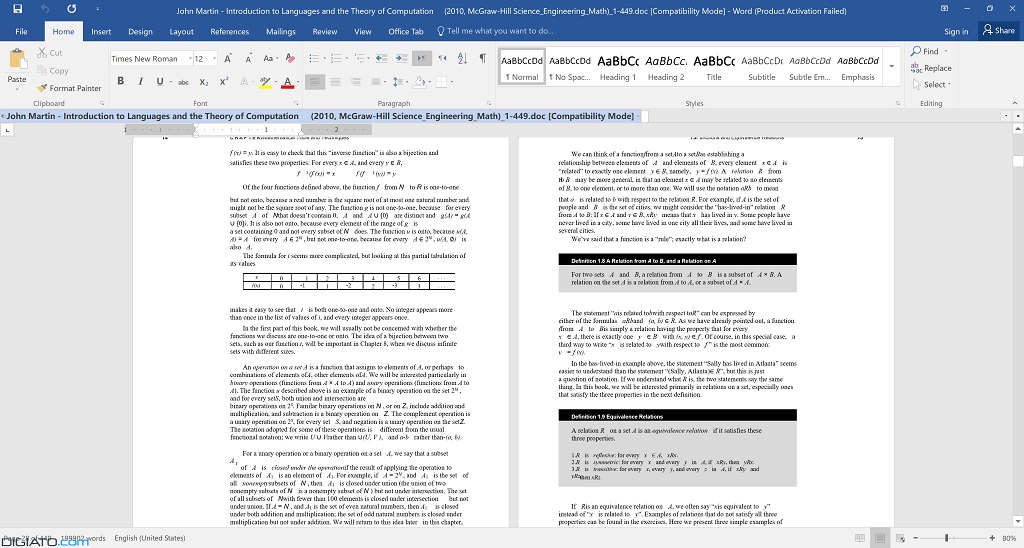Click the Text Effects outlined A icon
This screenshot has width=1024, height=548.
[244, 82]
